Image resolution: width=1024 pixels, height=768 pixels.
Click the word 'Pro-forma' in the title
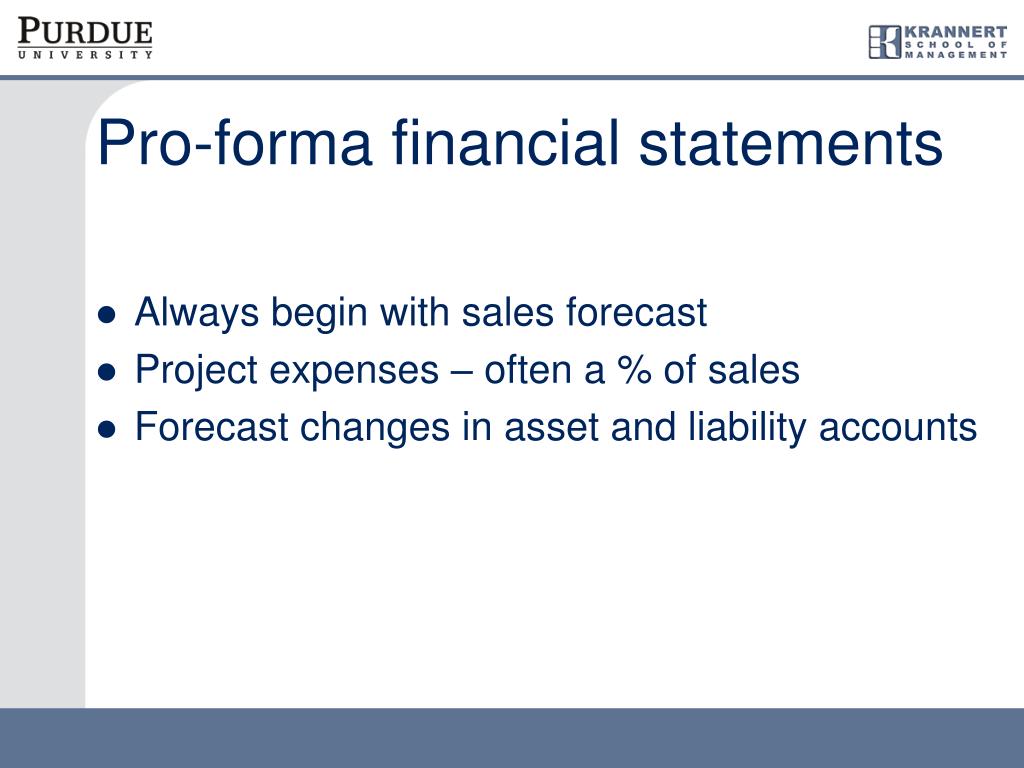point(234,143)
